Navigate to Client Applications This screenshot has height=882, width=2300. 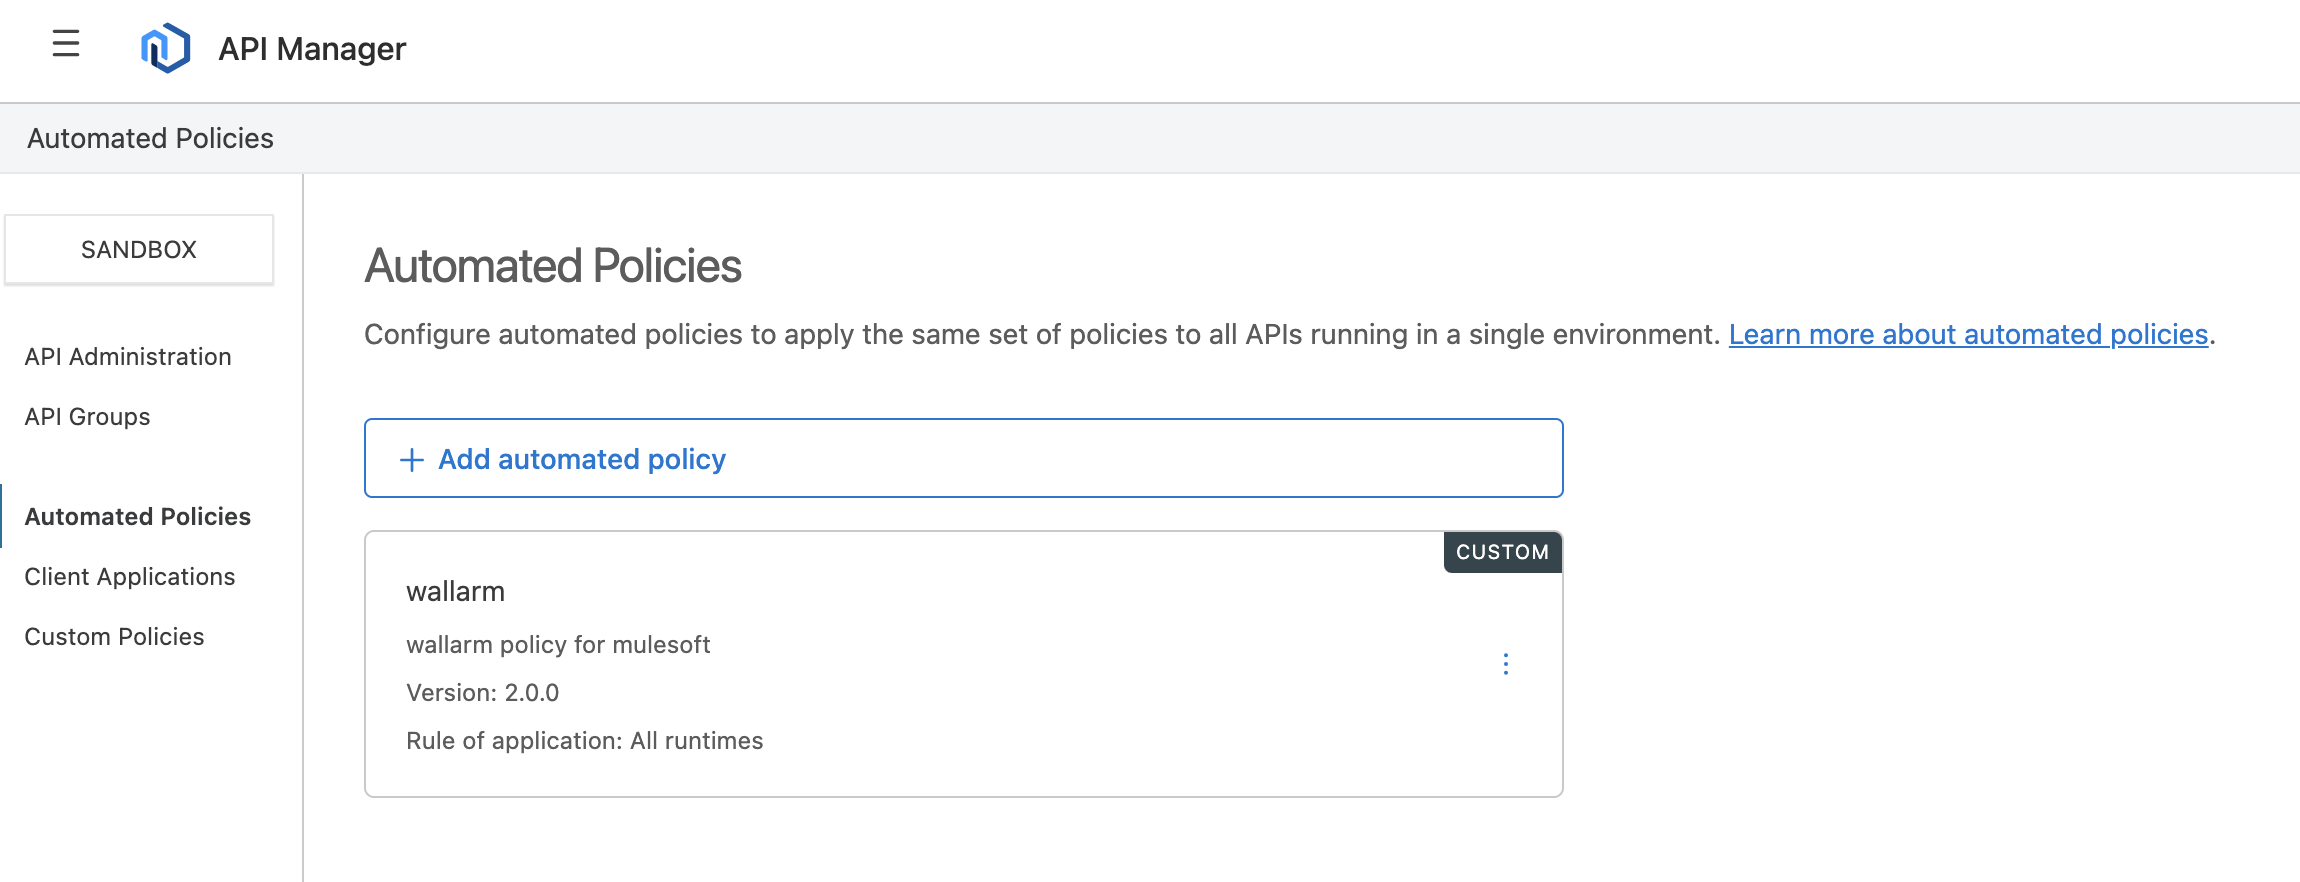[130, 577]
